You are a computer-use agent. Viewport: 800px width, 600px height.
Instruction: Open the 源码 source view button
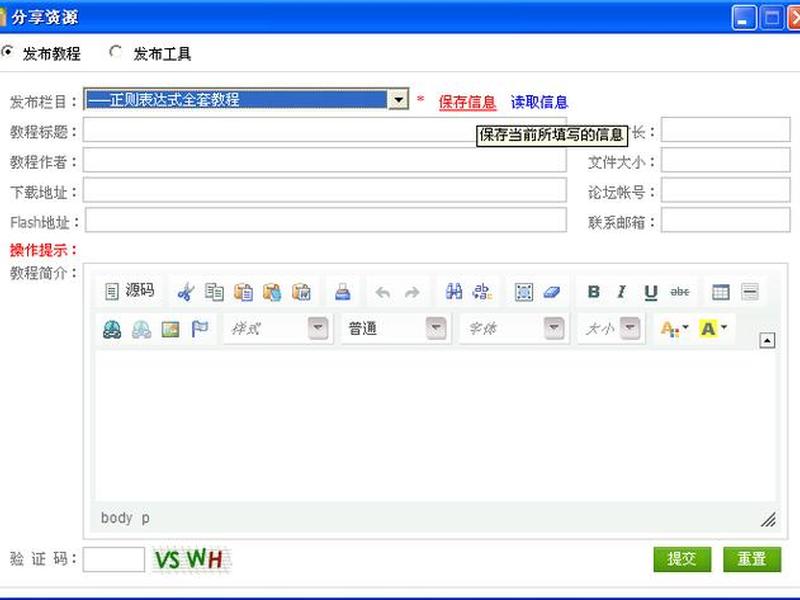130,291
